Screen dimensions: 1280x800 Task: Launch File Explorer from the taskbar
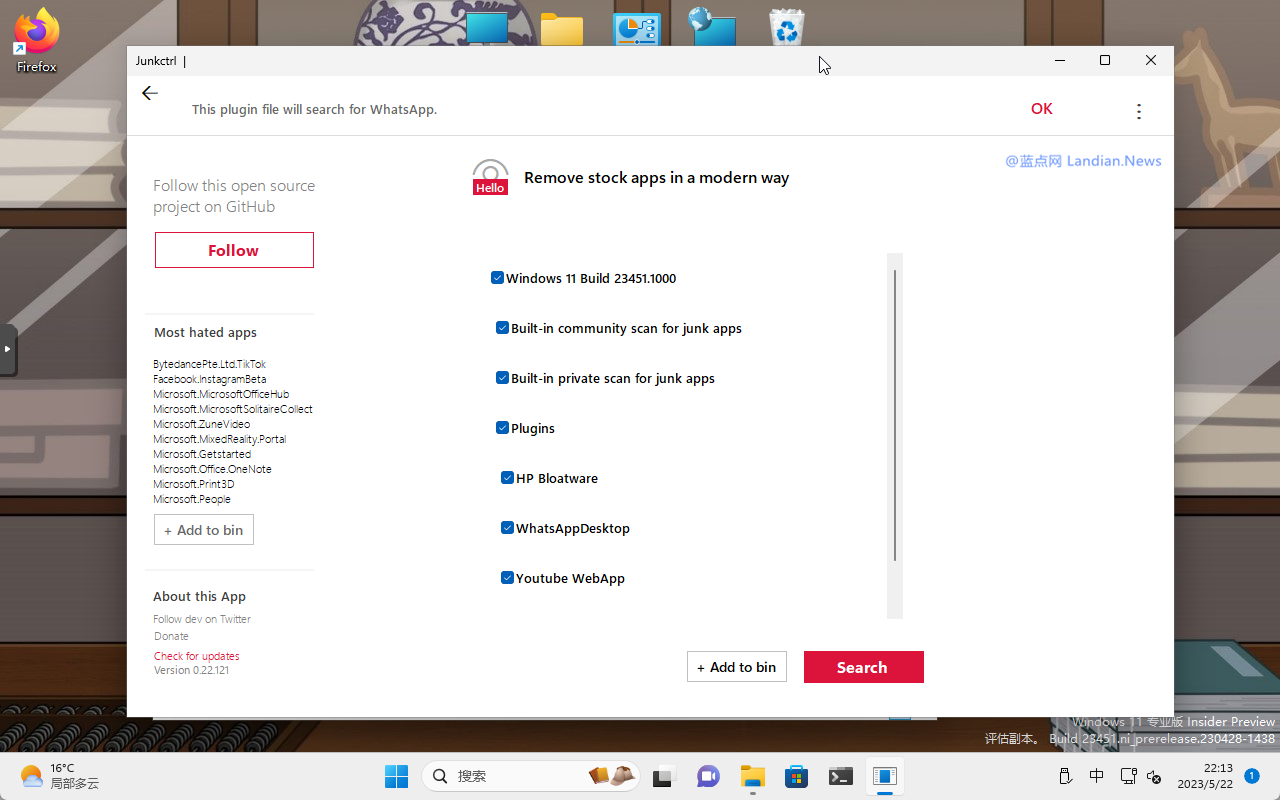point(752,776)
